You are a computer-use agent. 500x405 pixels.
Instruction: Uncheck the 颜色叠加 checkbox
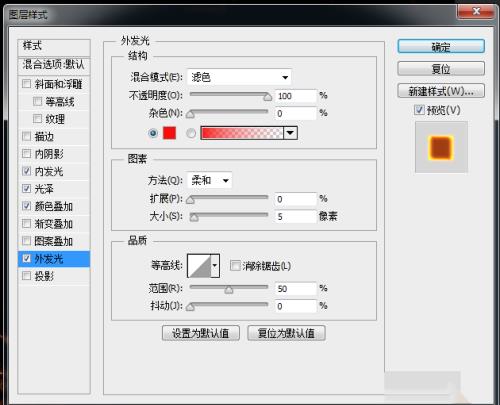tap(26, 206)
